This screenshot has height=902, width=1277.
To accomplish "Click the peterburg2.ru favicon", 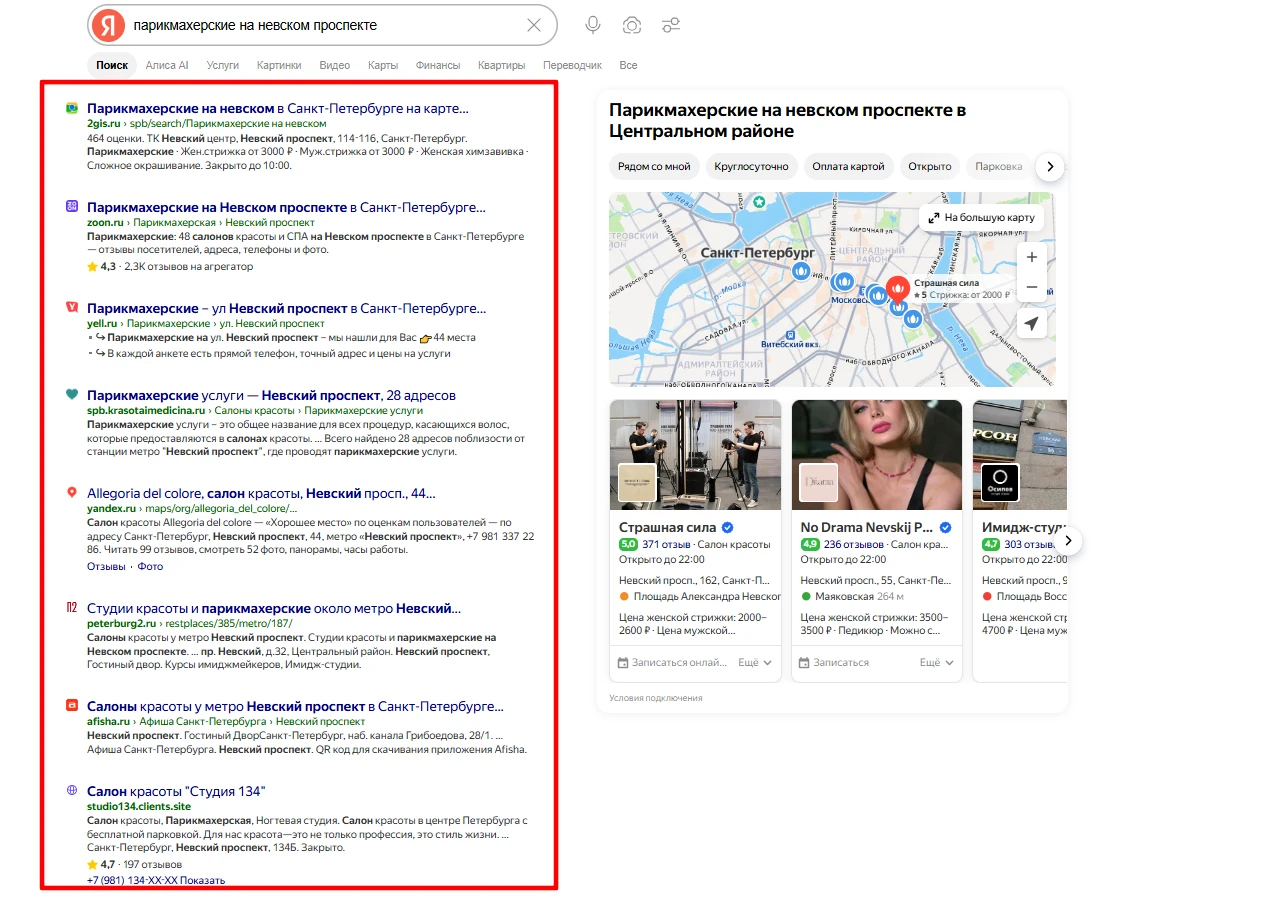I will point(72,608).
